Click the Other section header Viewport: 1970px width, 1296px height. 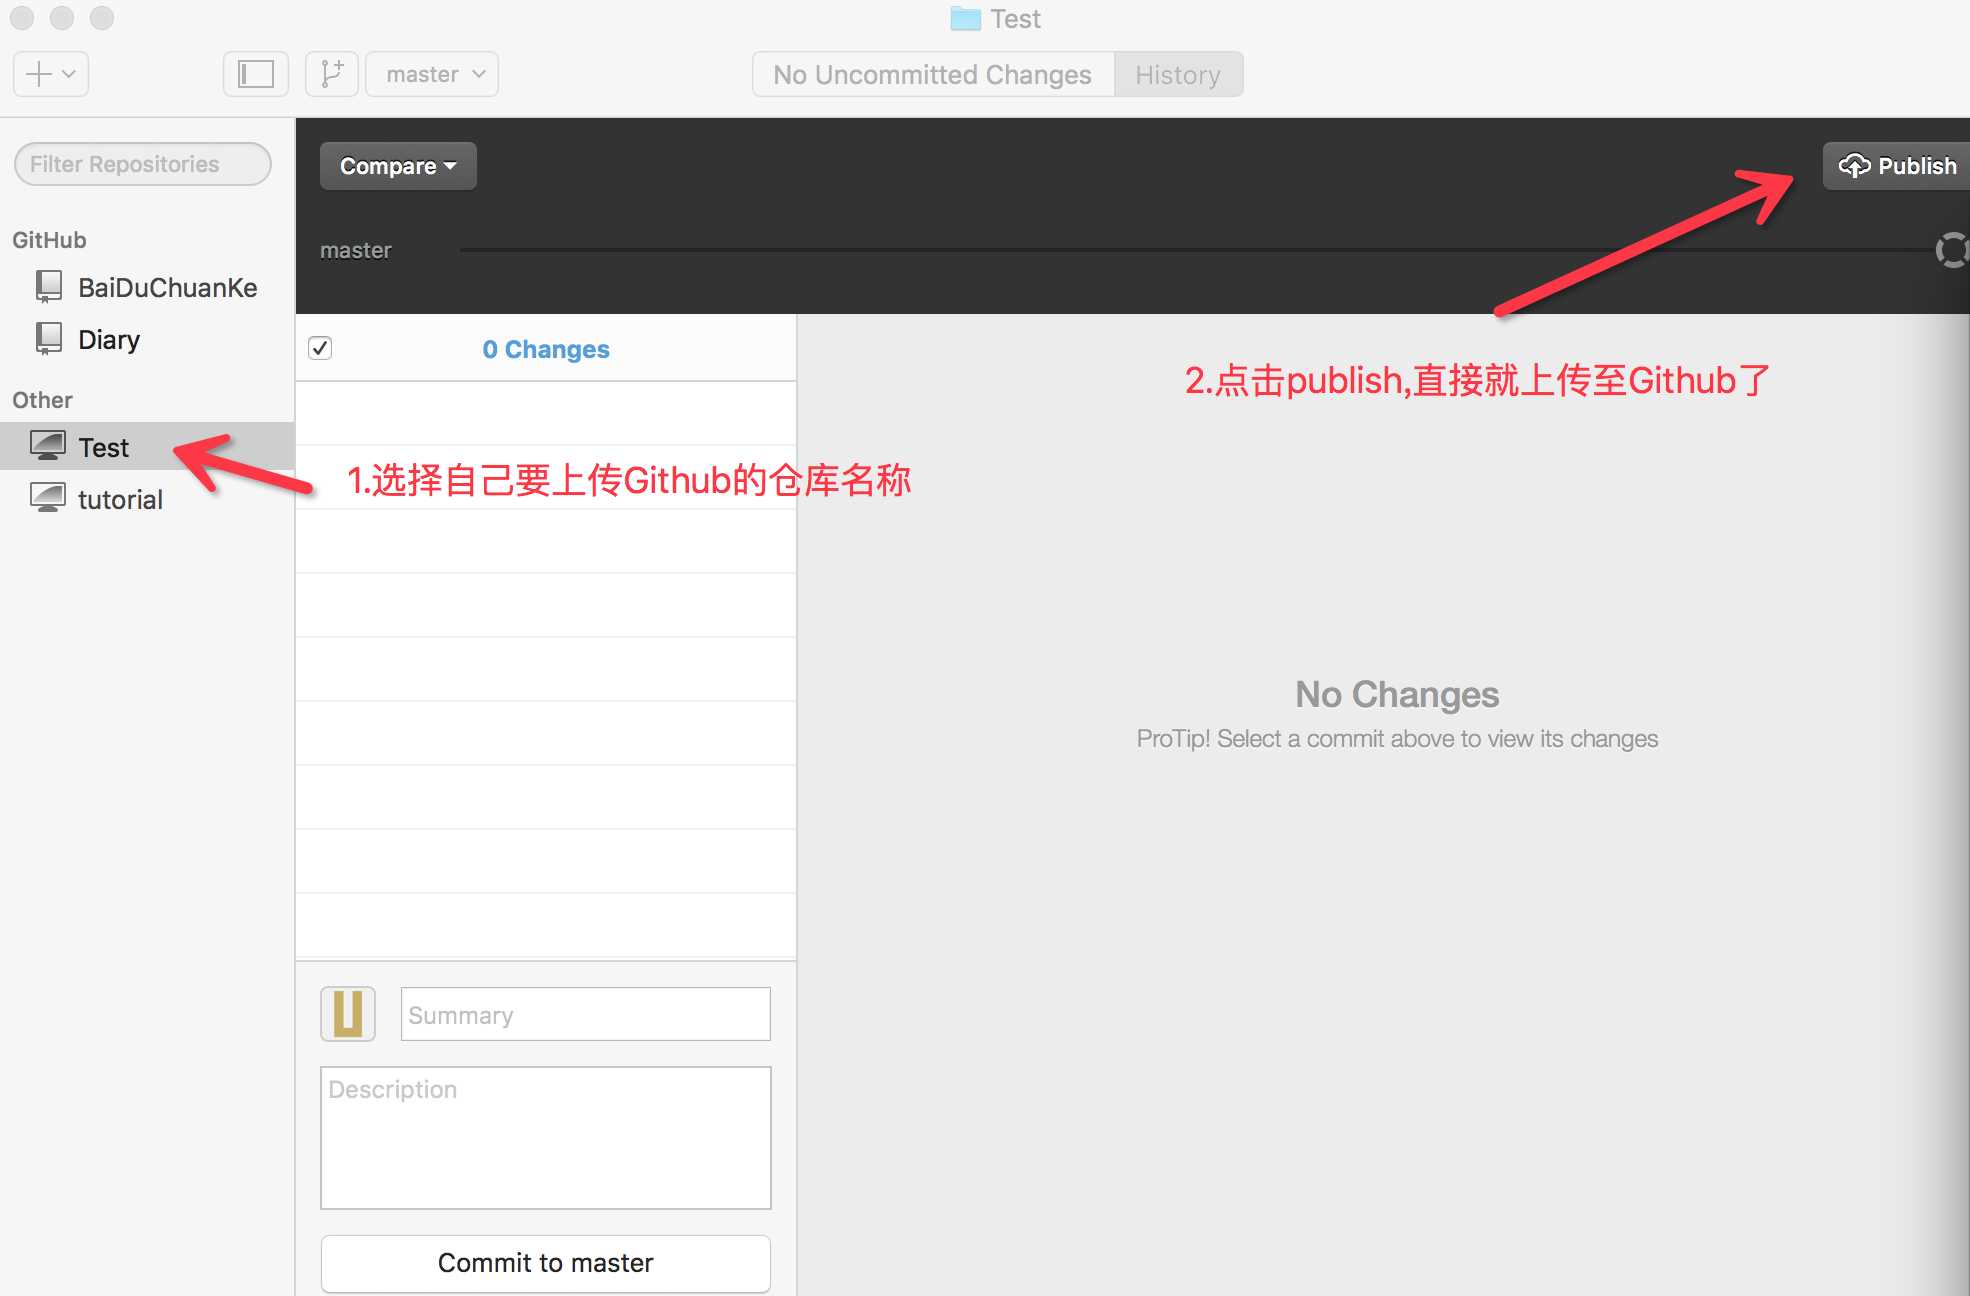click(x=42, y=400)
